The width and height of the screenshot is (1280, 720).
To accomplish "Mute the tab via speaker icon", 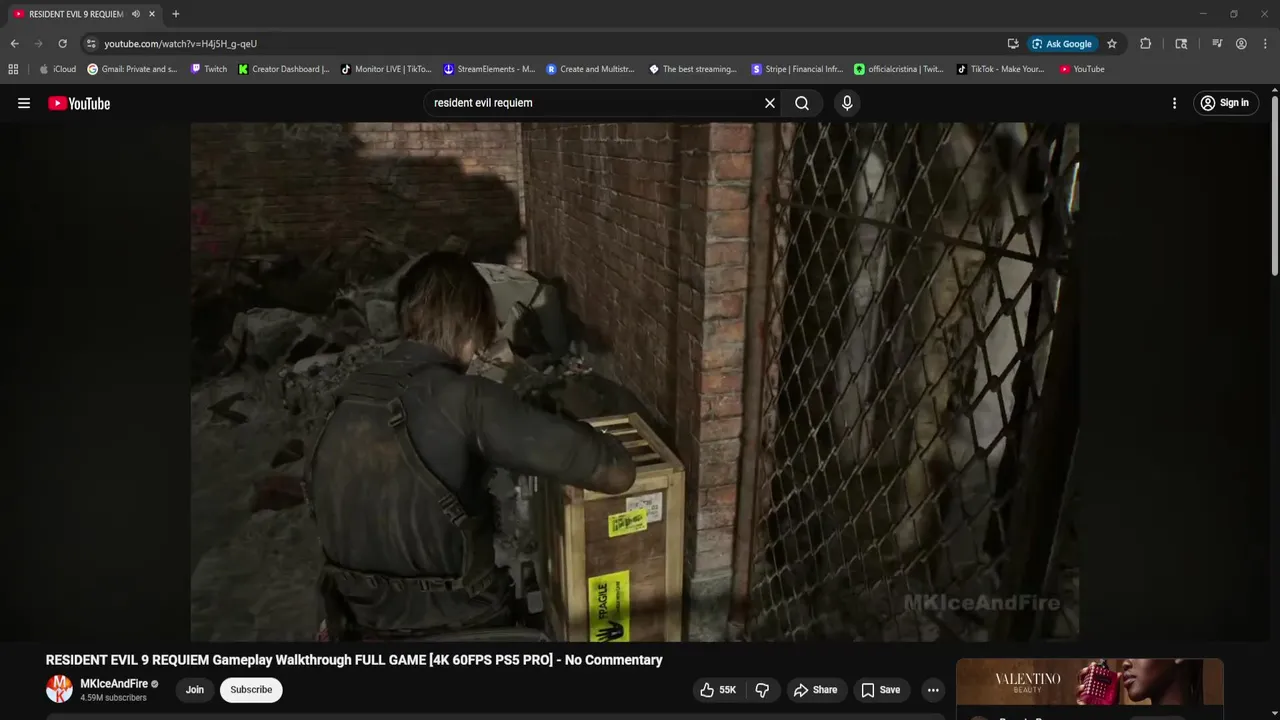I will pos(136,14).
